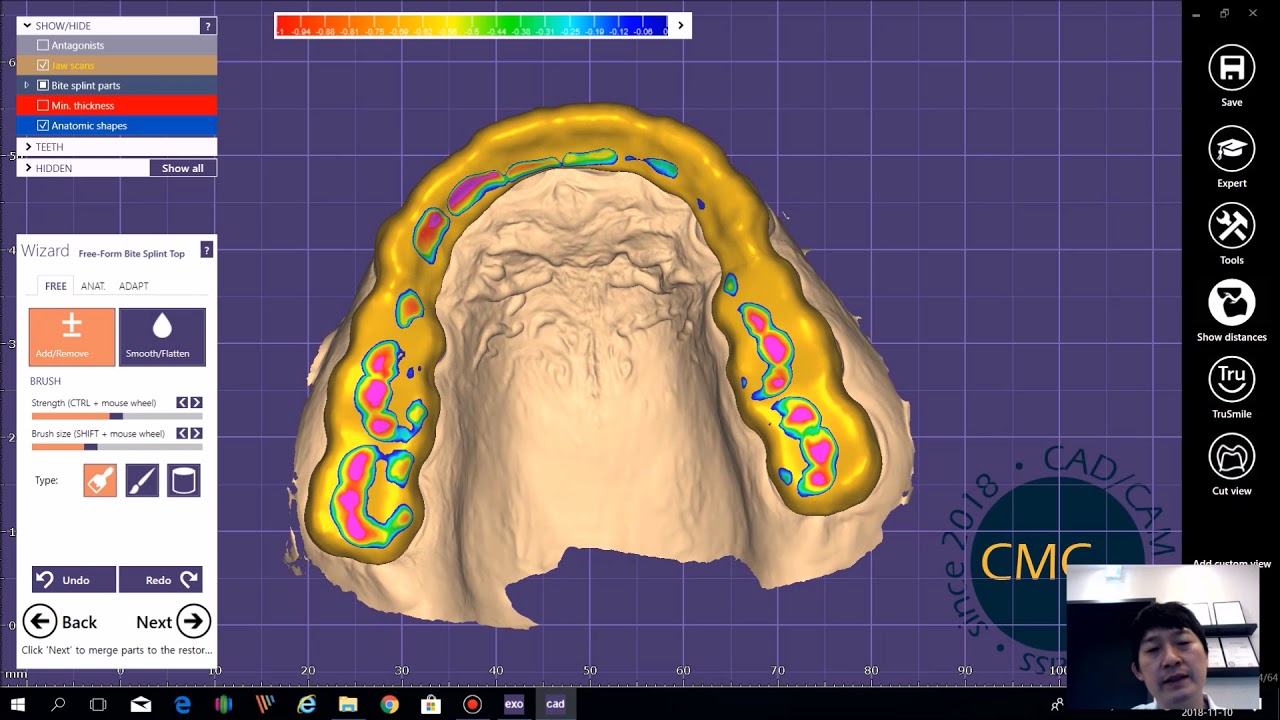Click the Free-Form Bite Splint Top title
1280x720 pixels.
coord(132,254)
